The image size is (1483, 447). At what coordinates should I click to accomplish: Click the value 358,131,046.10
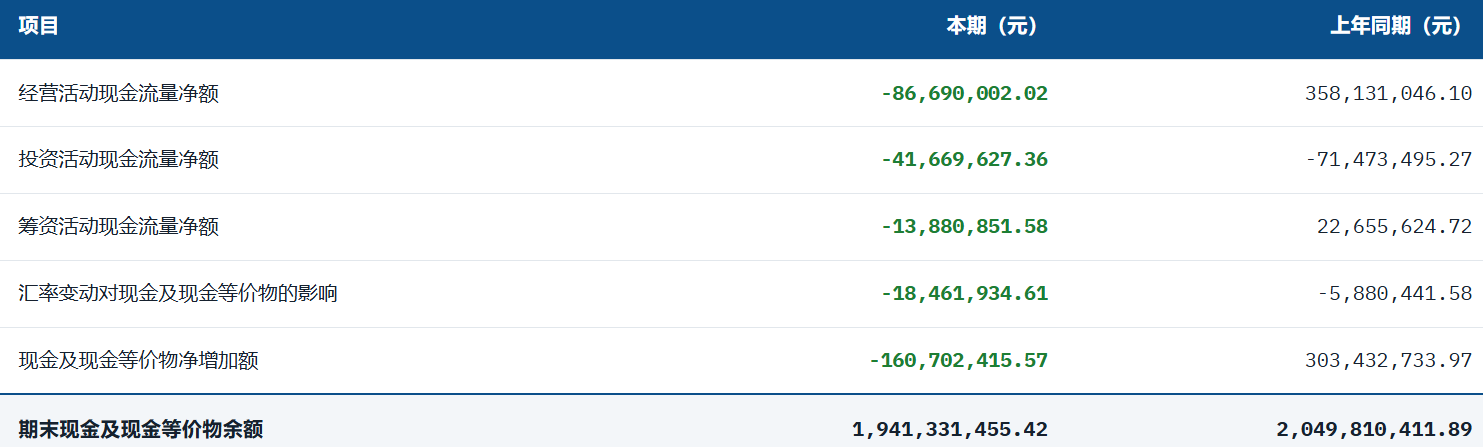tap(1388, 94)
